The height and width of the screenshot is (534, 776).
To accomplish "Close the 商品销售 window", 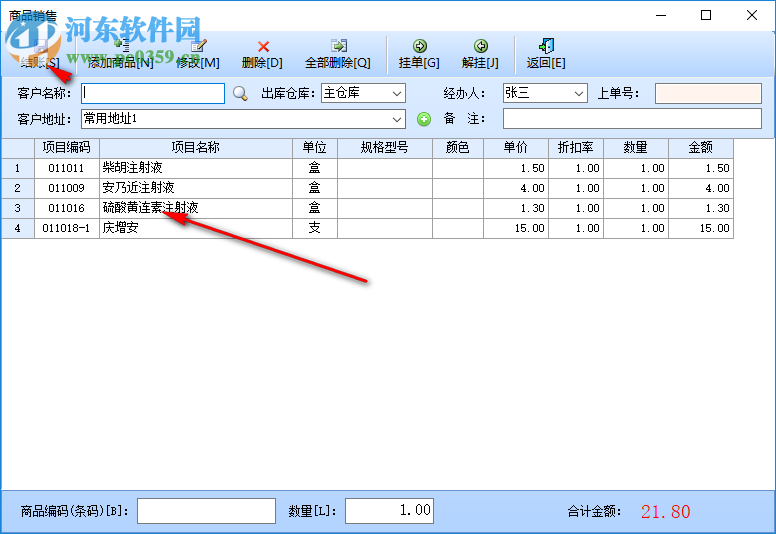I will pos(752,15).
